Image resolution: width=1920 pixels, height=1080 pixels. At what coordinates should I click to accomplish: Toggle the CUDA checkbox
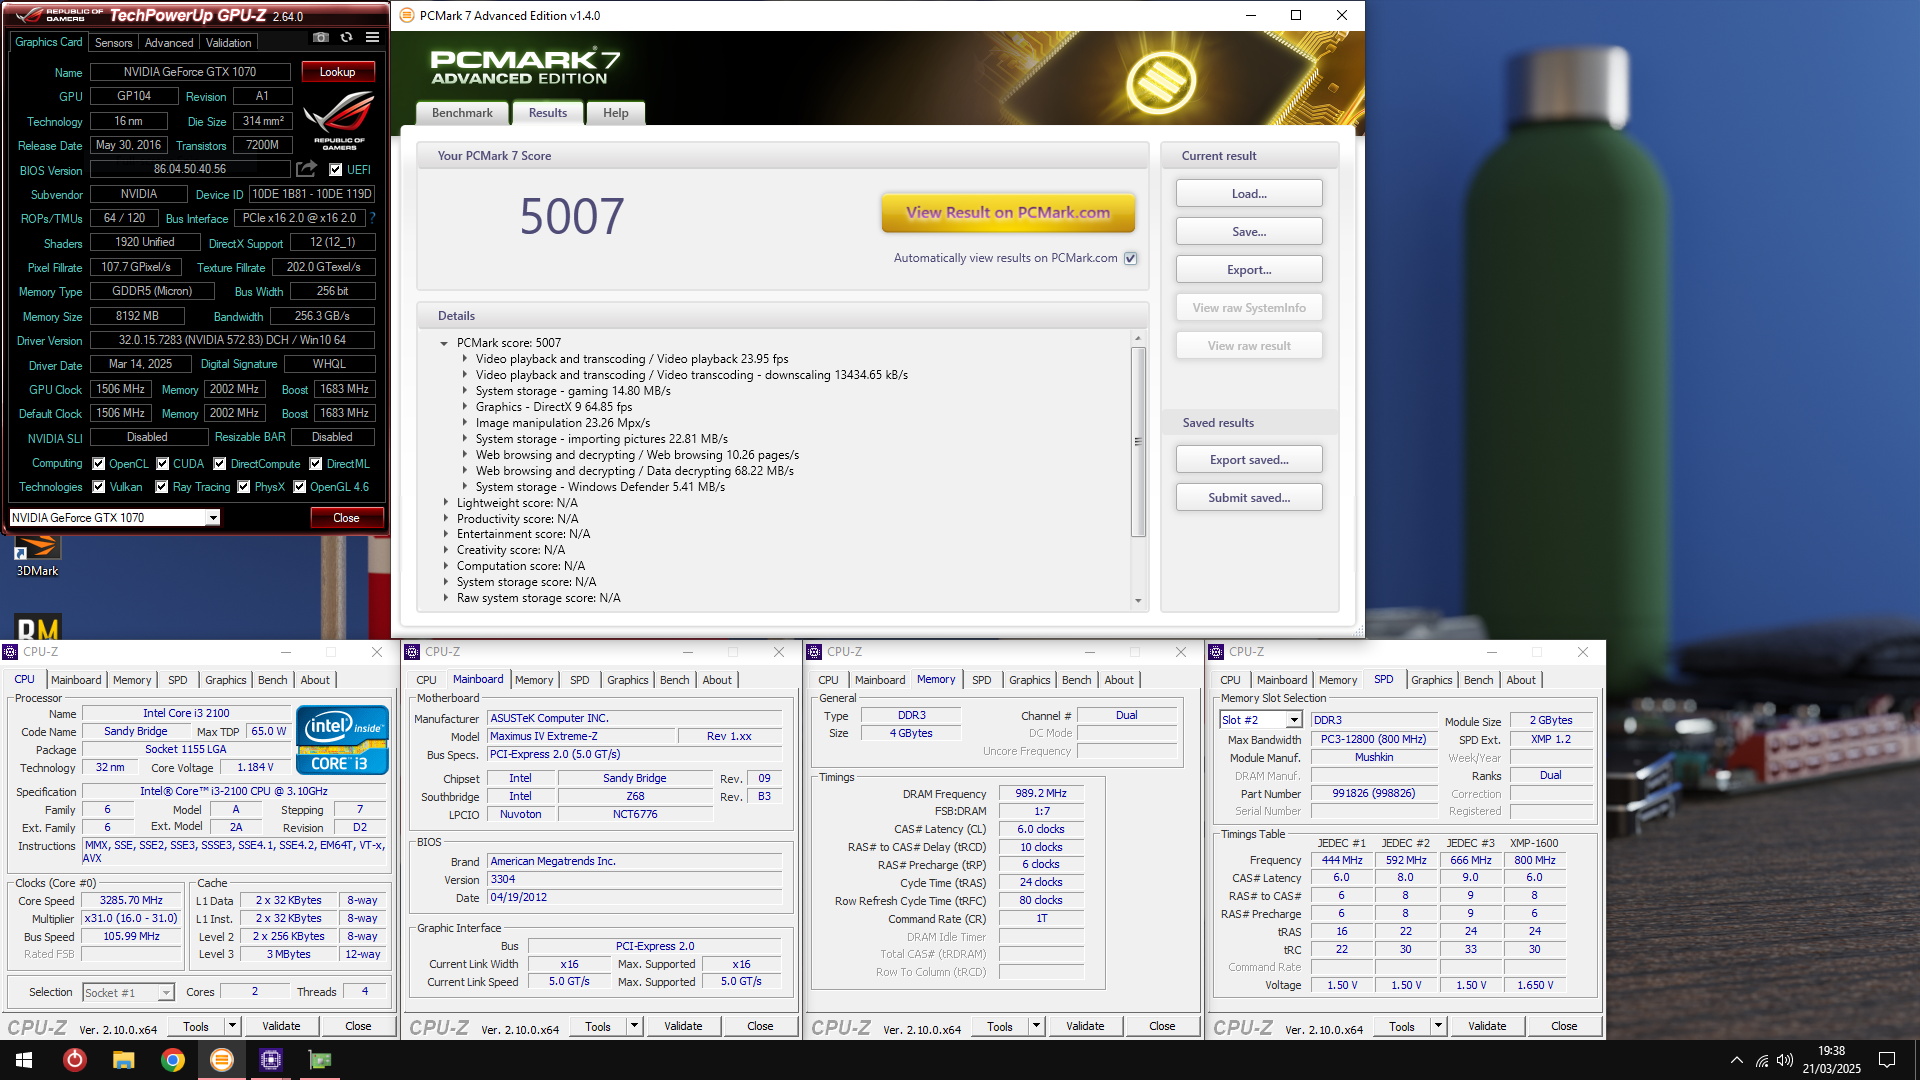tap(163, 463)
